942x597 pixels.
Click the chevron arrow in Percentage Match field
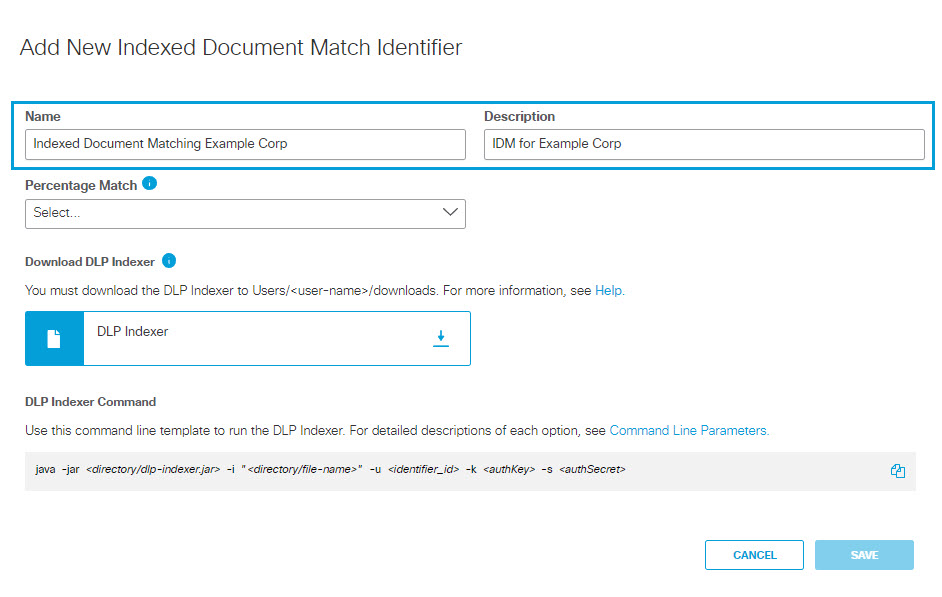pyautogui.click(x=450, y=212)
